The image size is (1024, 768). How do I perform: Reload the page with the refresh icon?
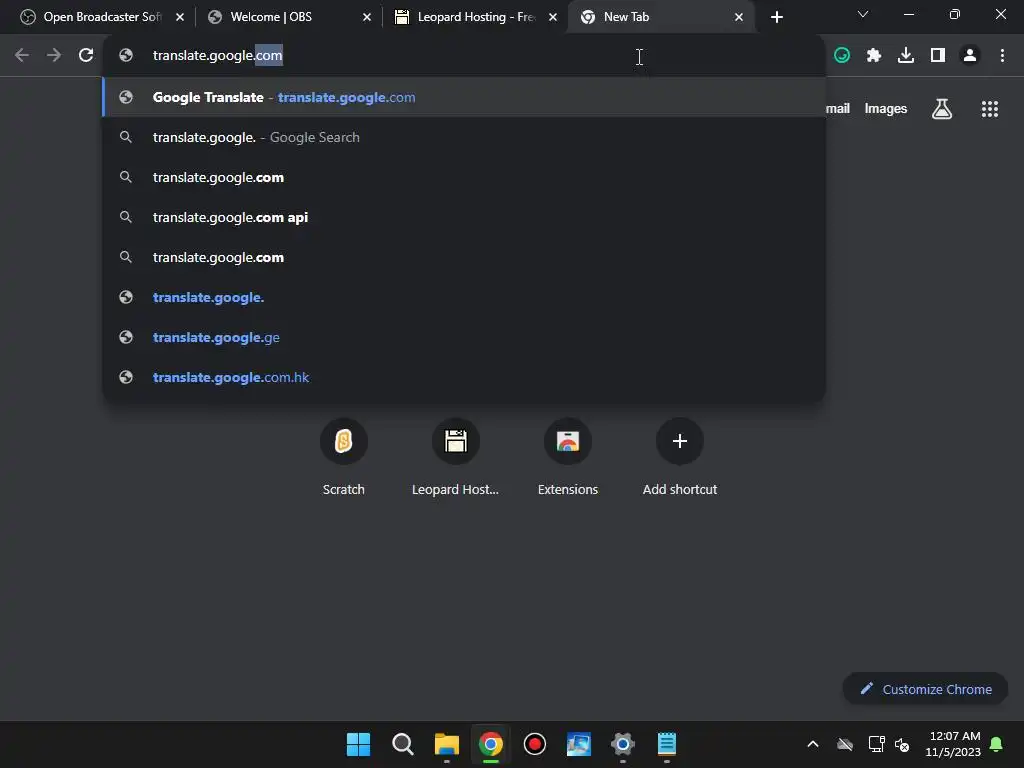pyautogui.click(x=86, y=56)
